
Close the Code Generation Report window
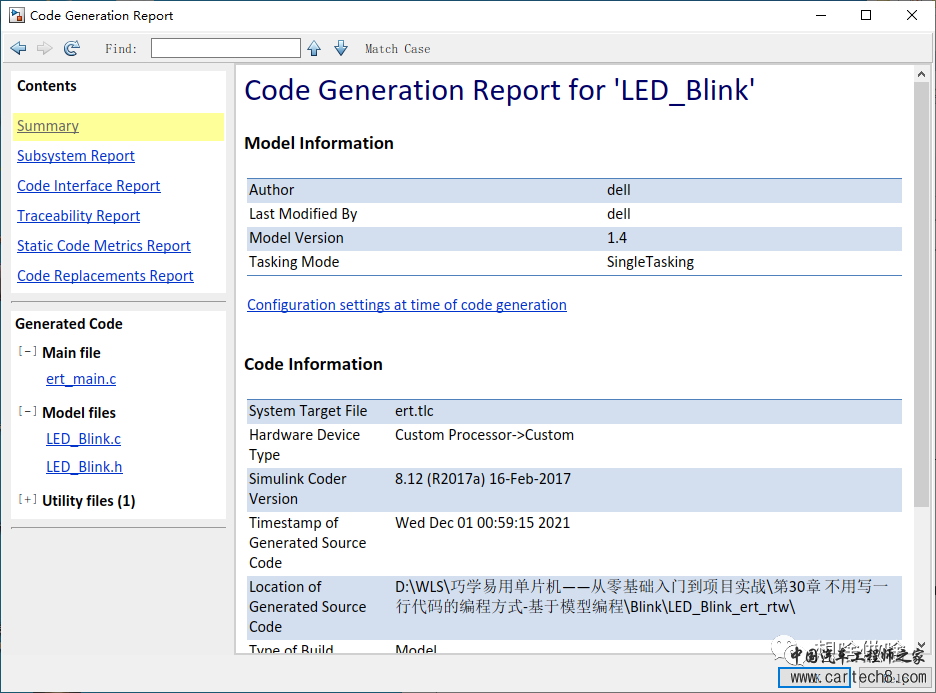[x=912, y=16]
